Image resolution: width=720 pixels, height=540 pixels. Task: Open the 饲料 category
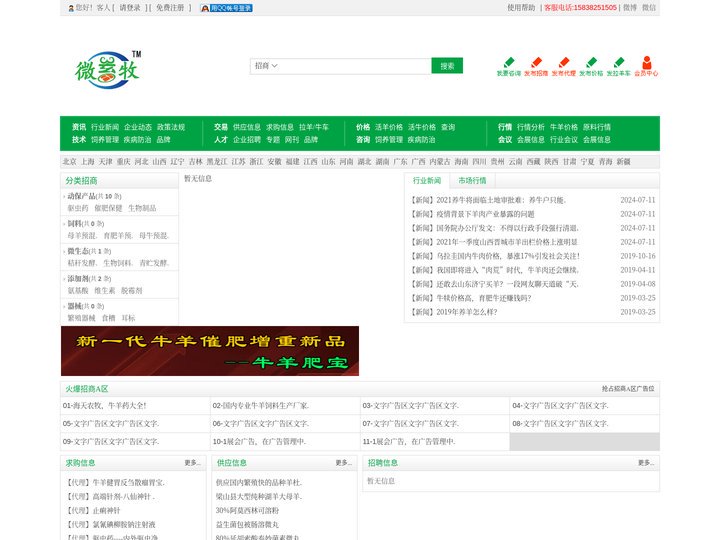74,224
